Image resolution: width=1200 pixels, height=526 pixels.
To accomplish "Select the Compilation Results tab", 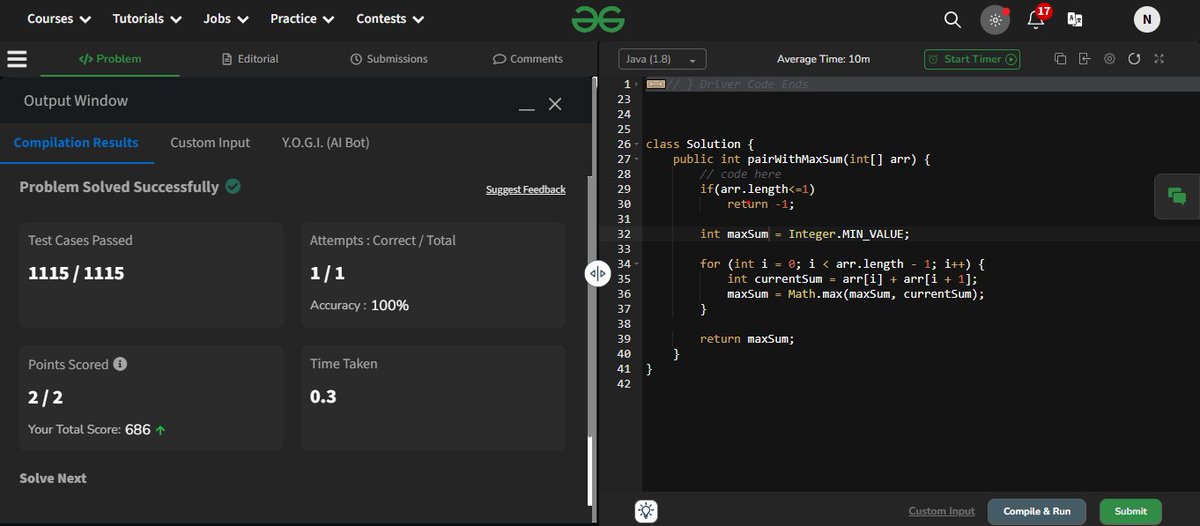I will point(76,143).
